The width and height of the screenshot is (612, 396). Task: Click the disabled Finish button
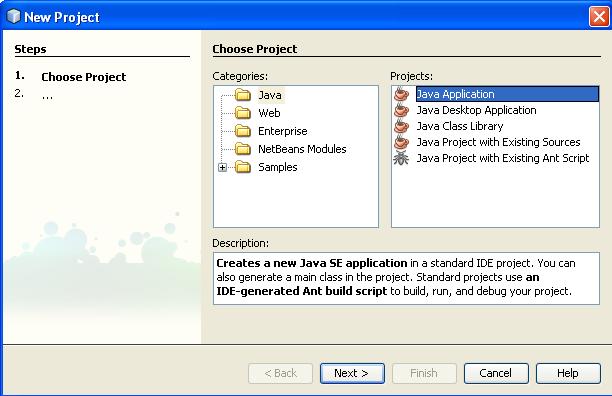pos(424,373)
